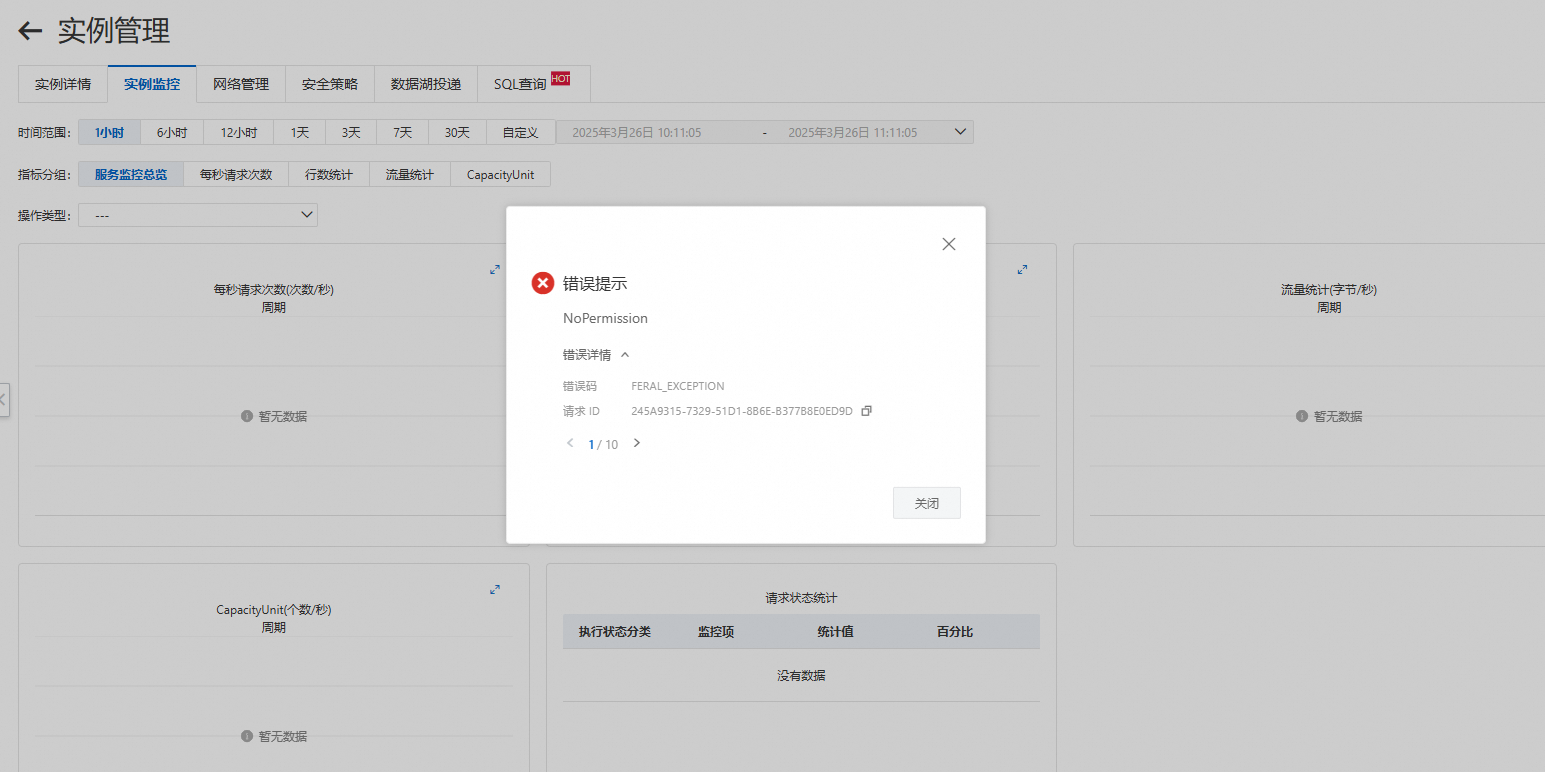Select the 7天 time range
The width and height of the screenshot is (1545, 772).
(403, 132)
